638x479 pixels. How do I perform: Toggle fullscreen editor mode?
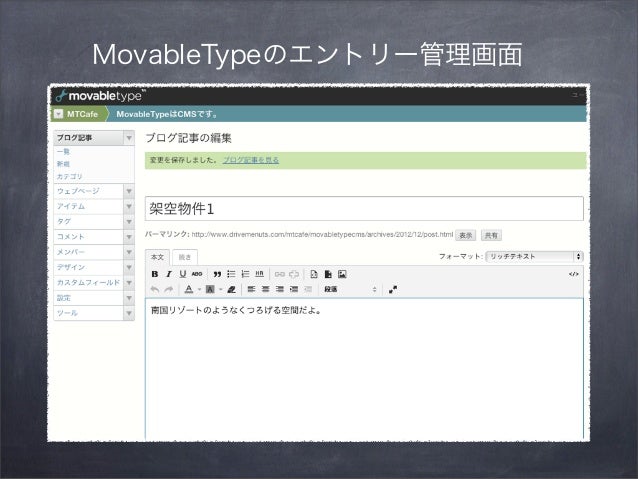[393, 289]
